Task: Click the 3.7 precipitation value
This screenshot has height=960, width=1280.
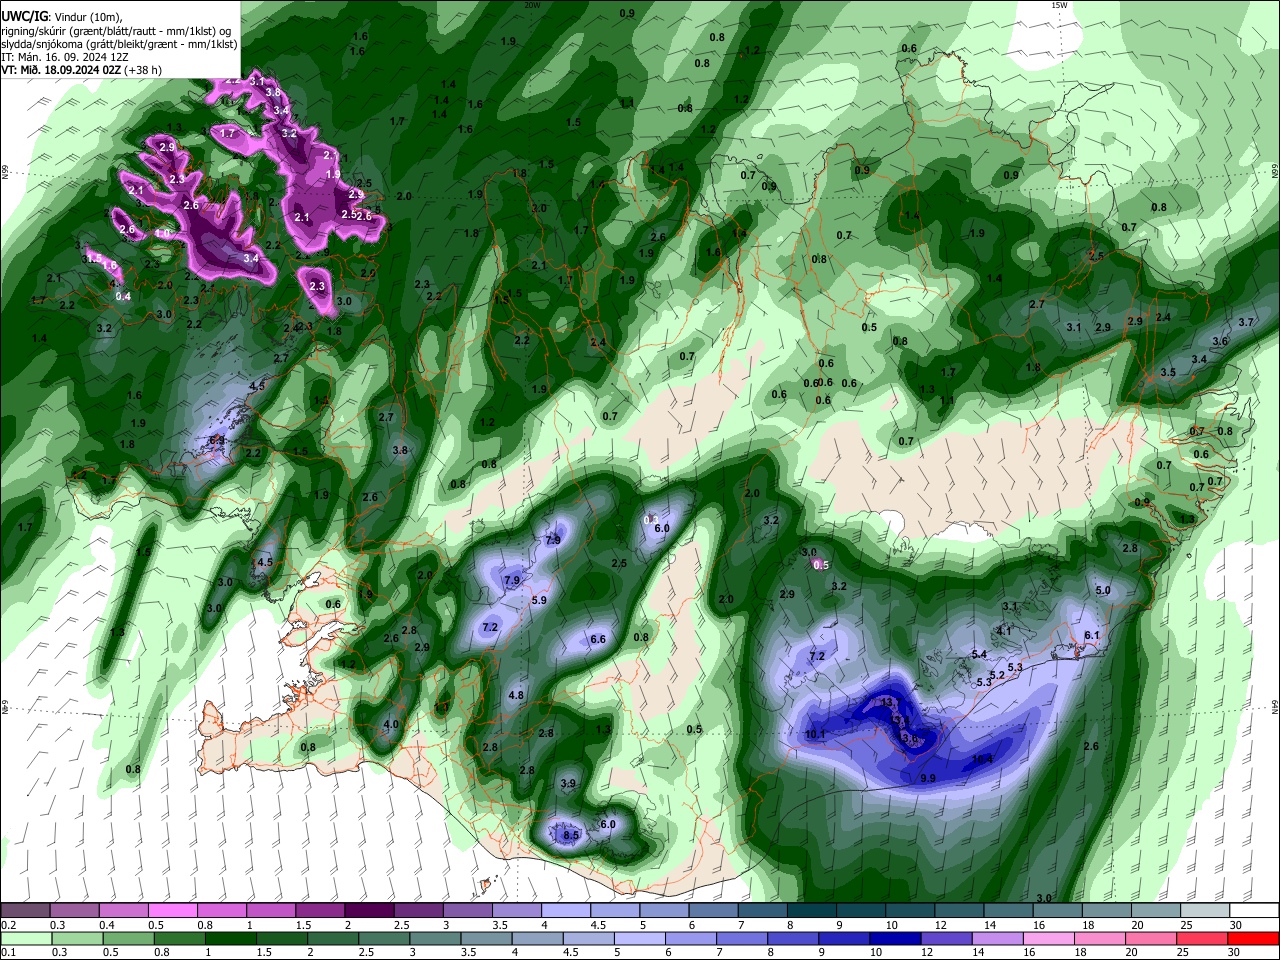Action: click(1246, 322)
